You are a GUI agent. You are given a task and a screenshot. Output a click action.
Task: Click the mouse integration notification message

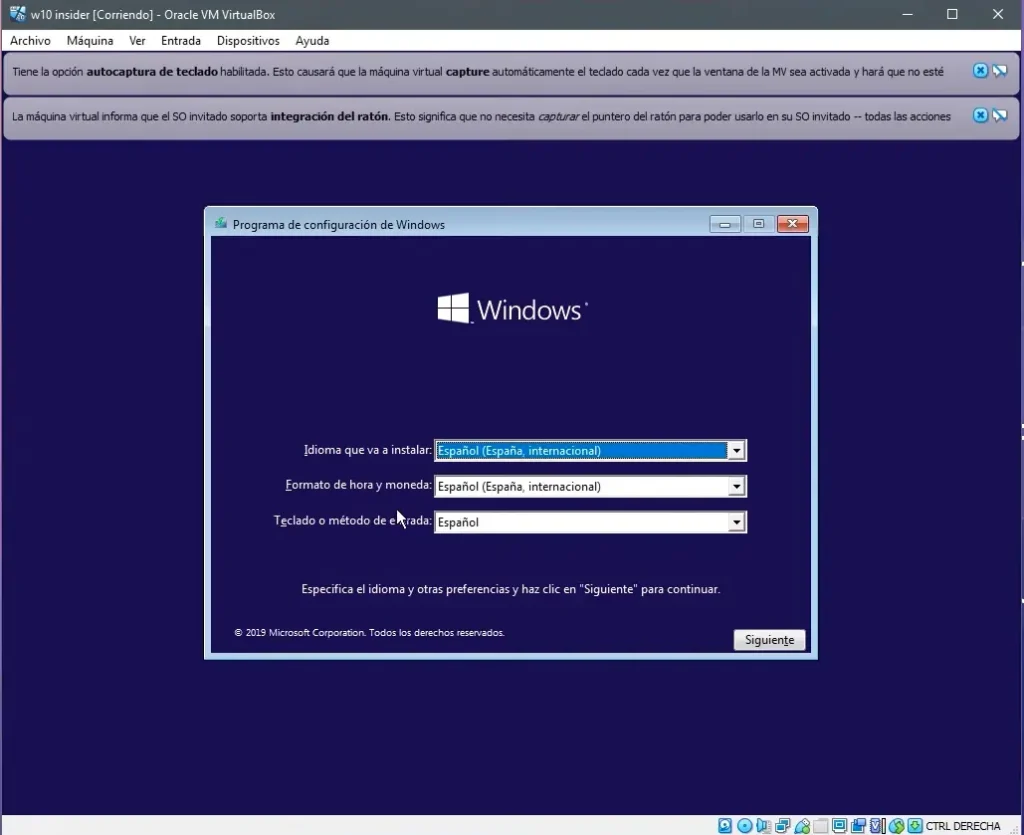point(481,116)
